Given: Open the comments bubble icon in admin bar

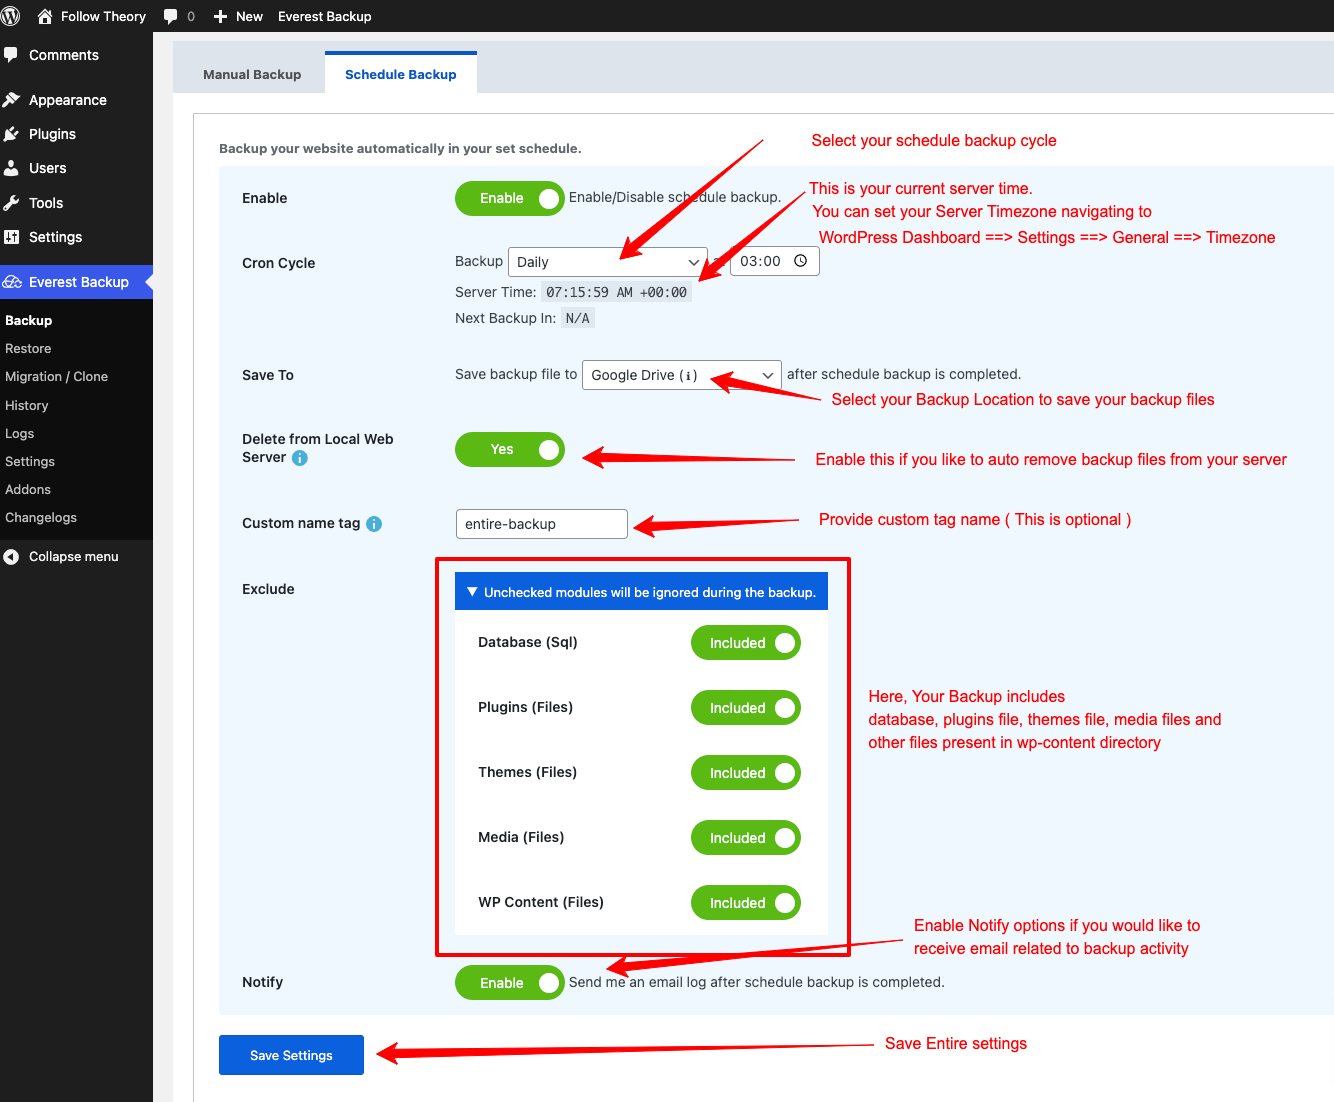Looking at the screenshot, I should [x=171, y=16].
